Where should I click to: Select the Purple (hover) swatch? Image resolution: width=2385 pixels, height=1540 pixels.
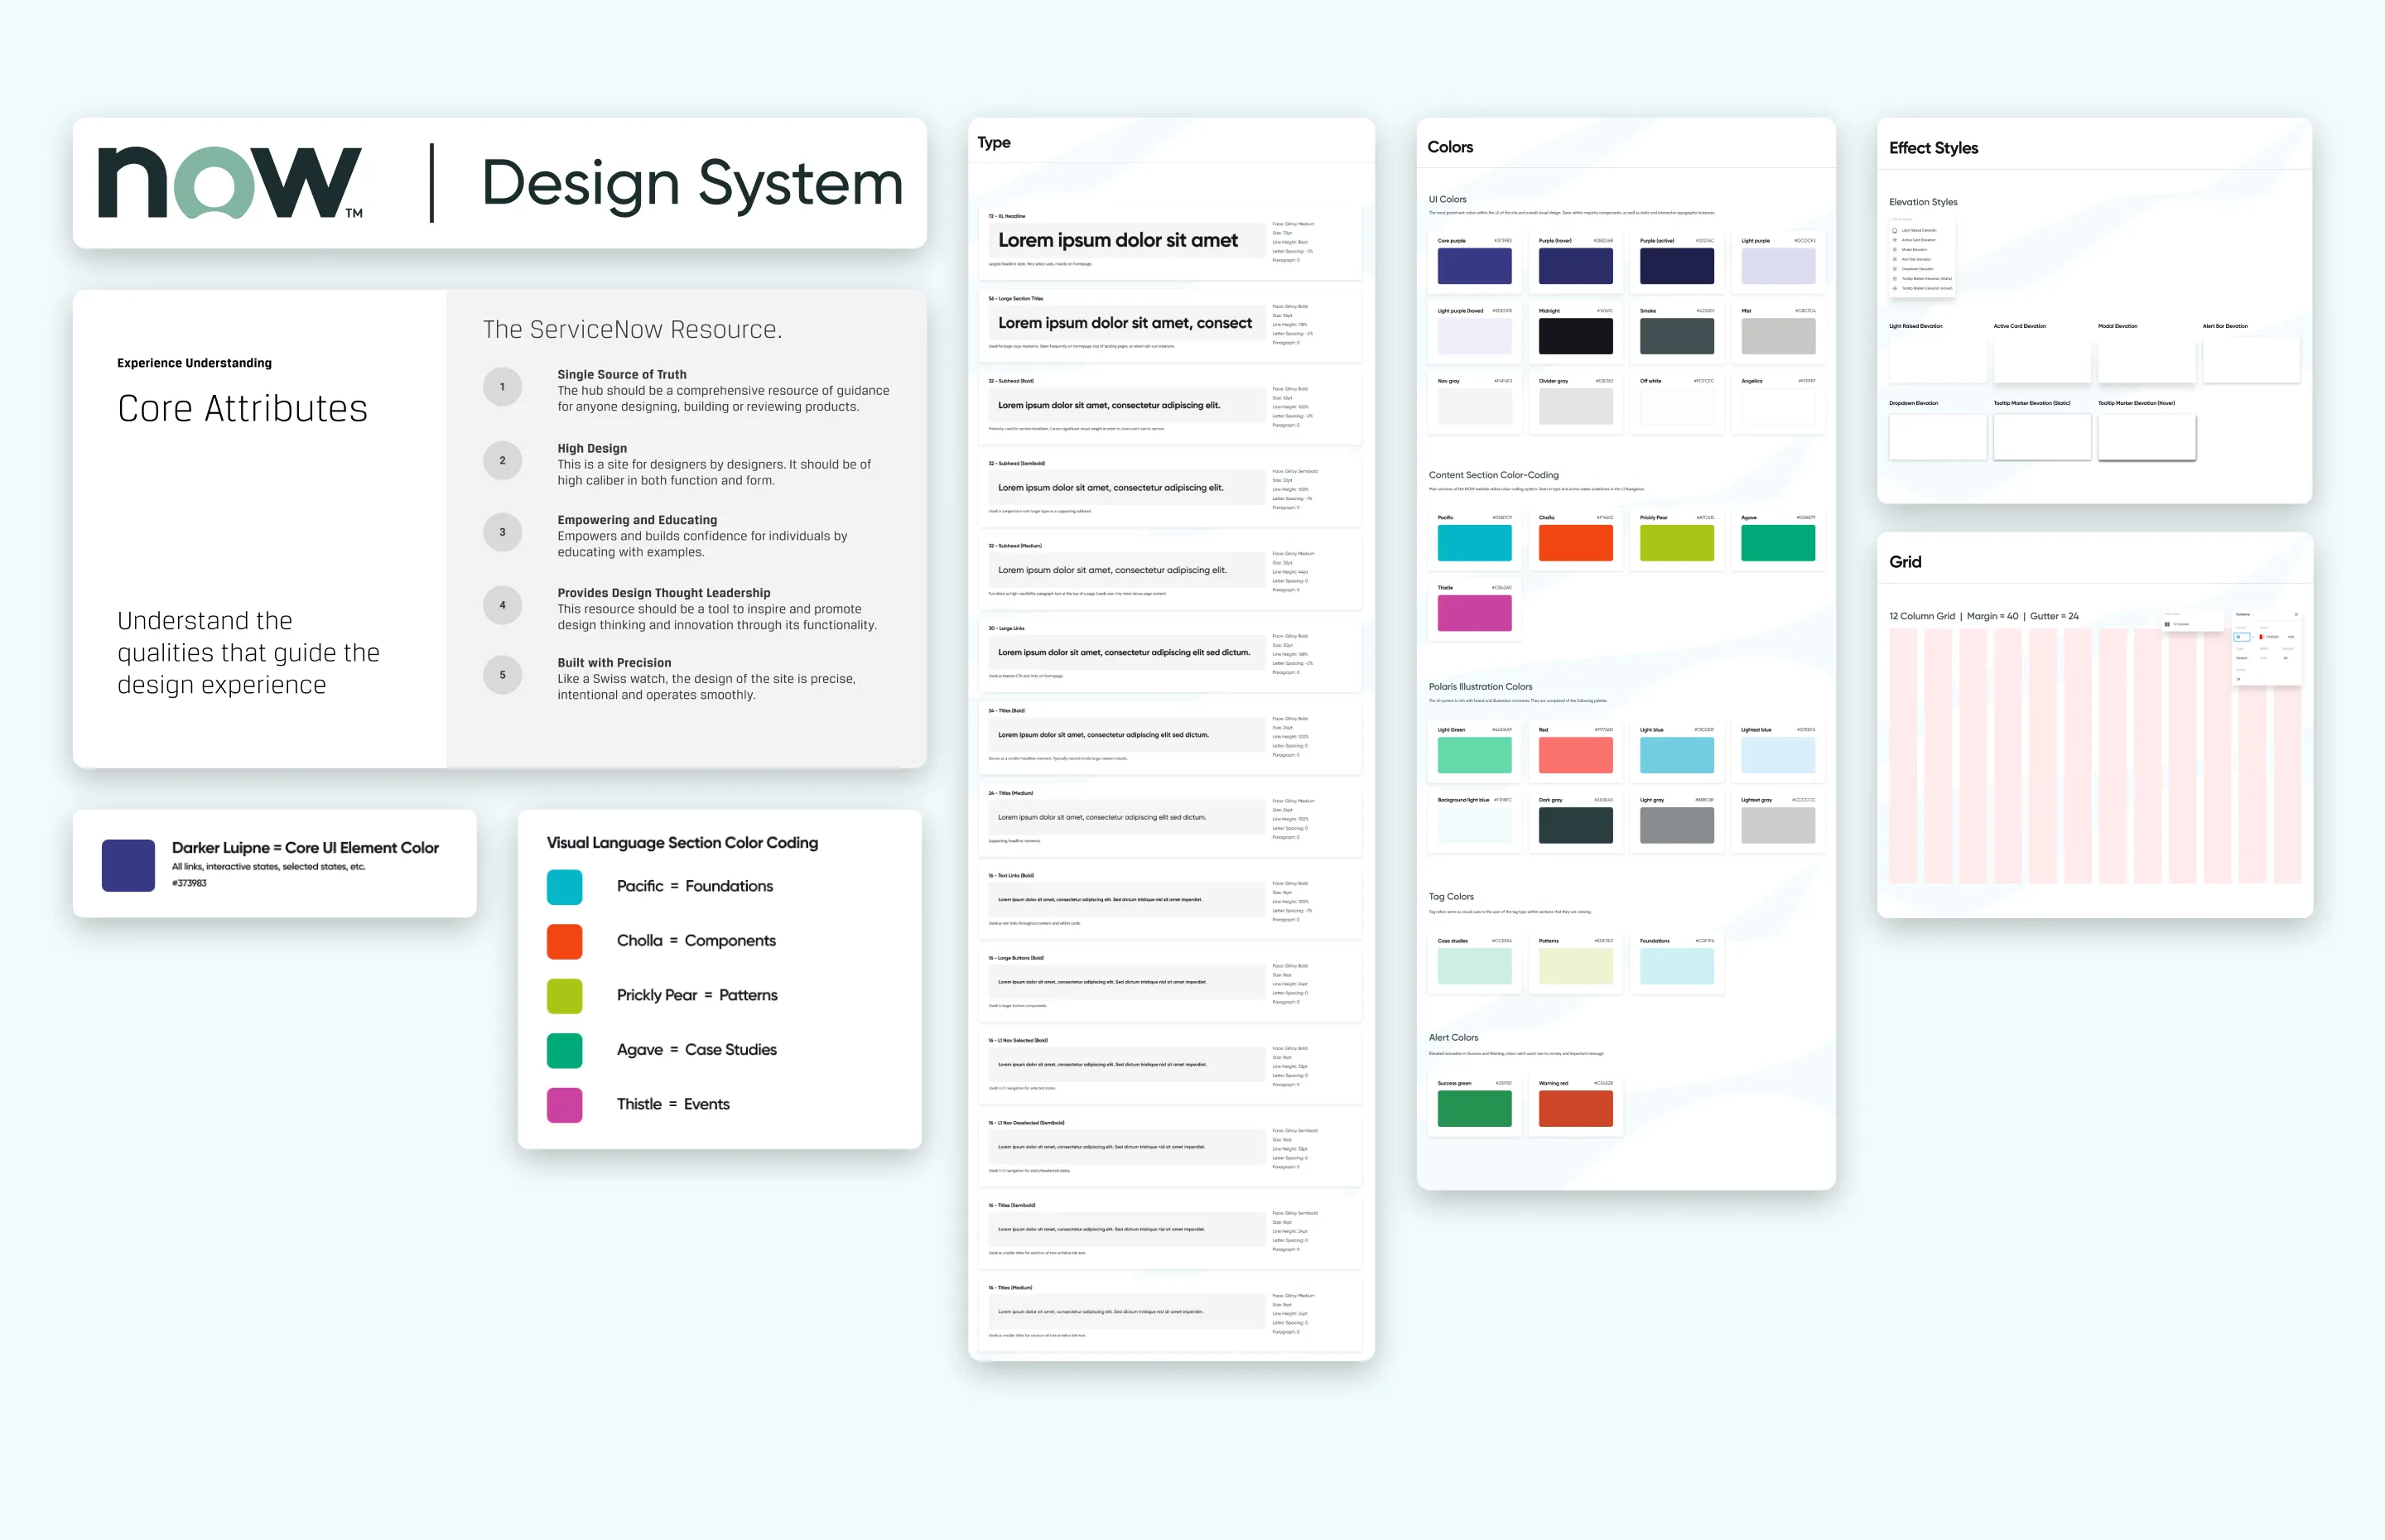[x=1575, y=267]
